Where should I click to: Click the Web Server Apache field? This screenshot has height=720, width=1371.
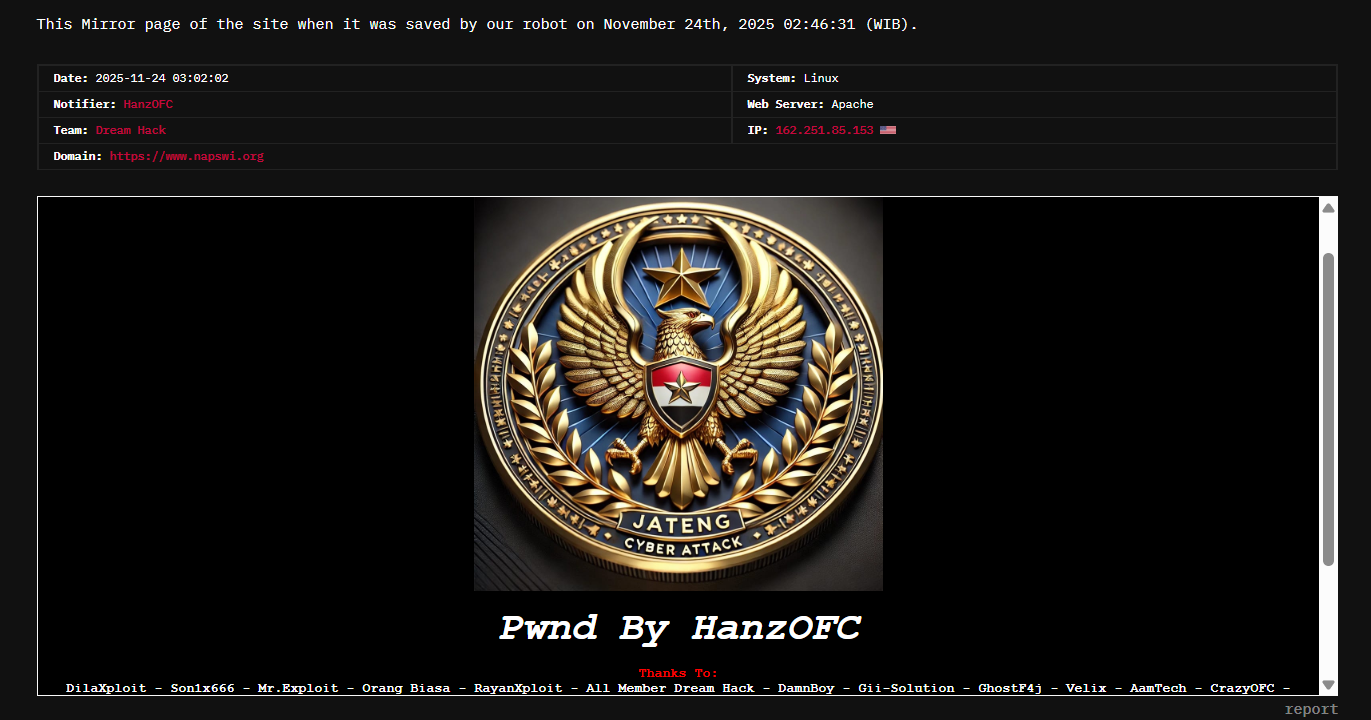[810, 104]
